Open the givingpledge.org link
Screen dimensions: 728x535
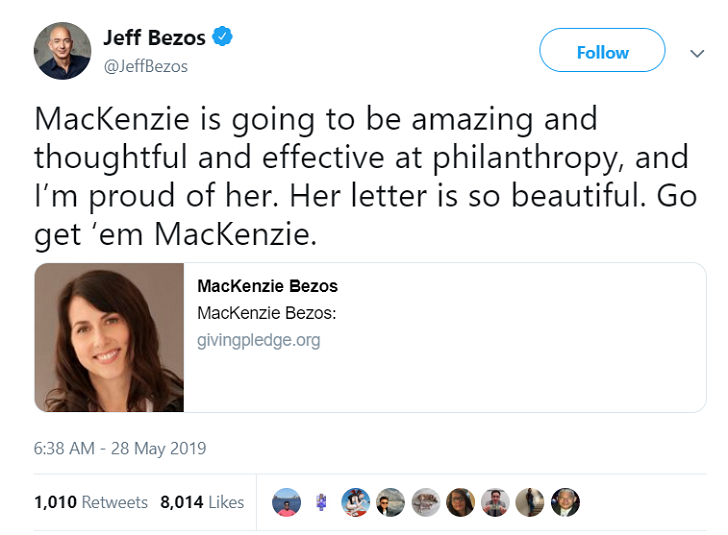click(x=259, y=340)
